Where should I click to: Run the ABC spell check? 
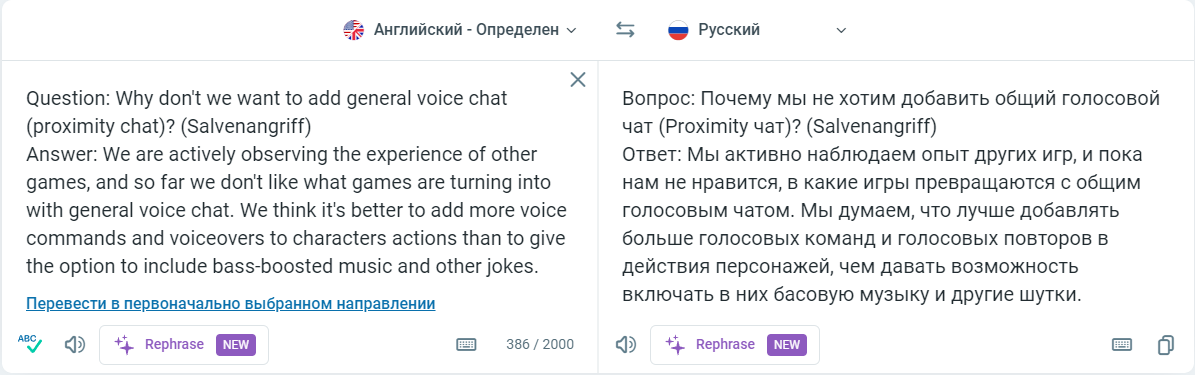[30, 344]
